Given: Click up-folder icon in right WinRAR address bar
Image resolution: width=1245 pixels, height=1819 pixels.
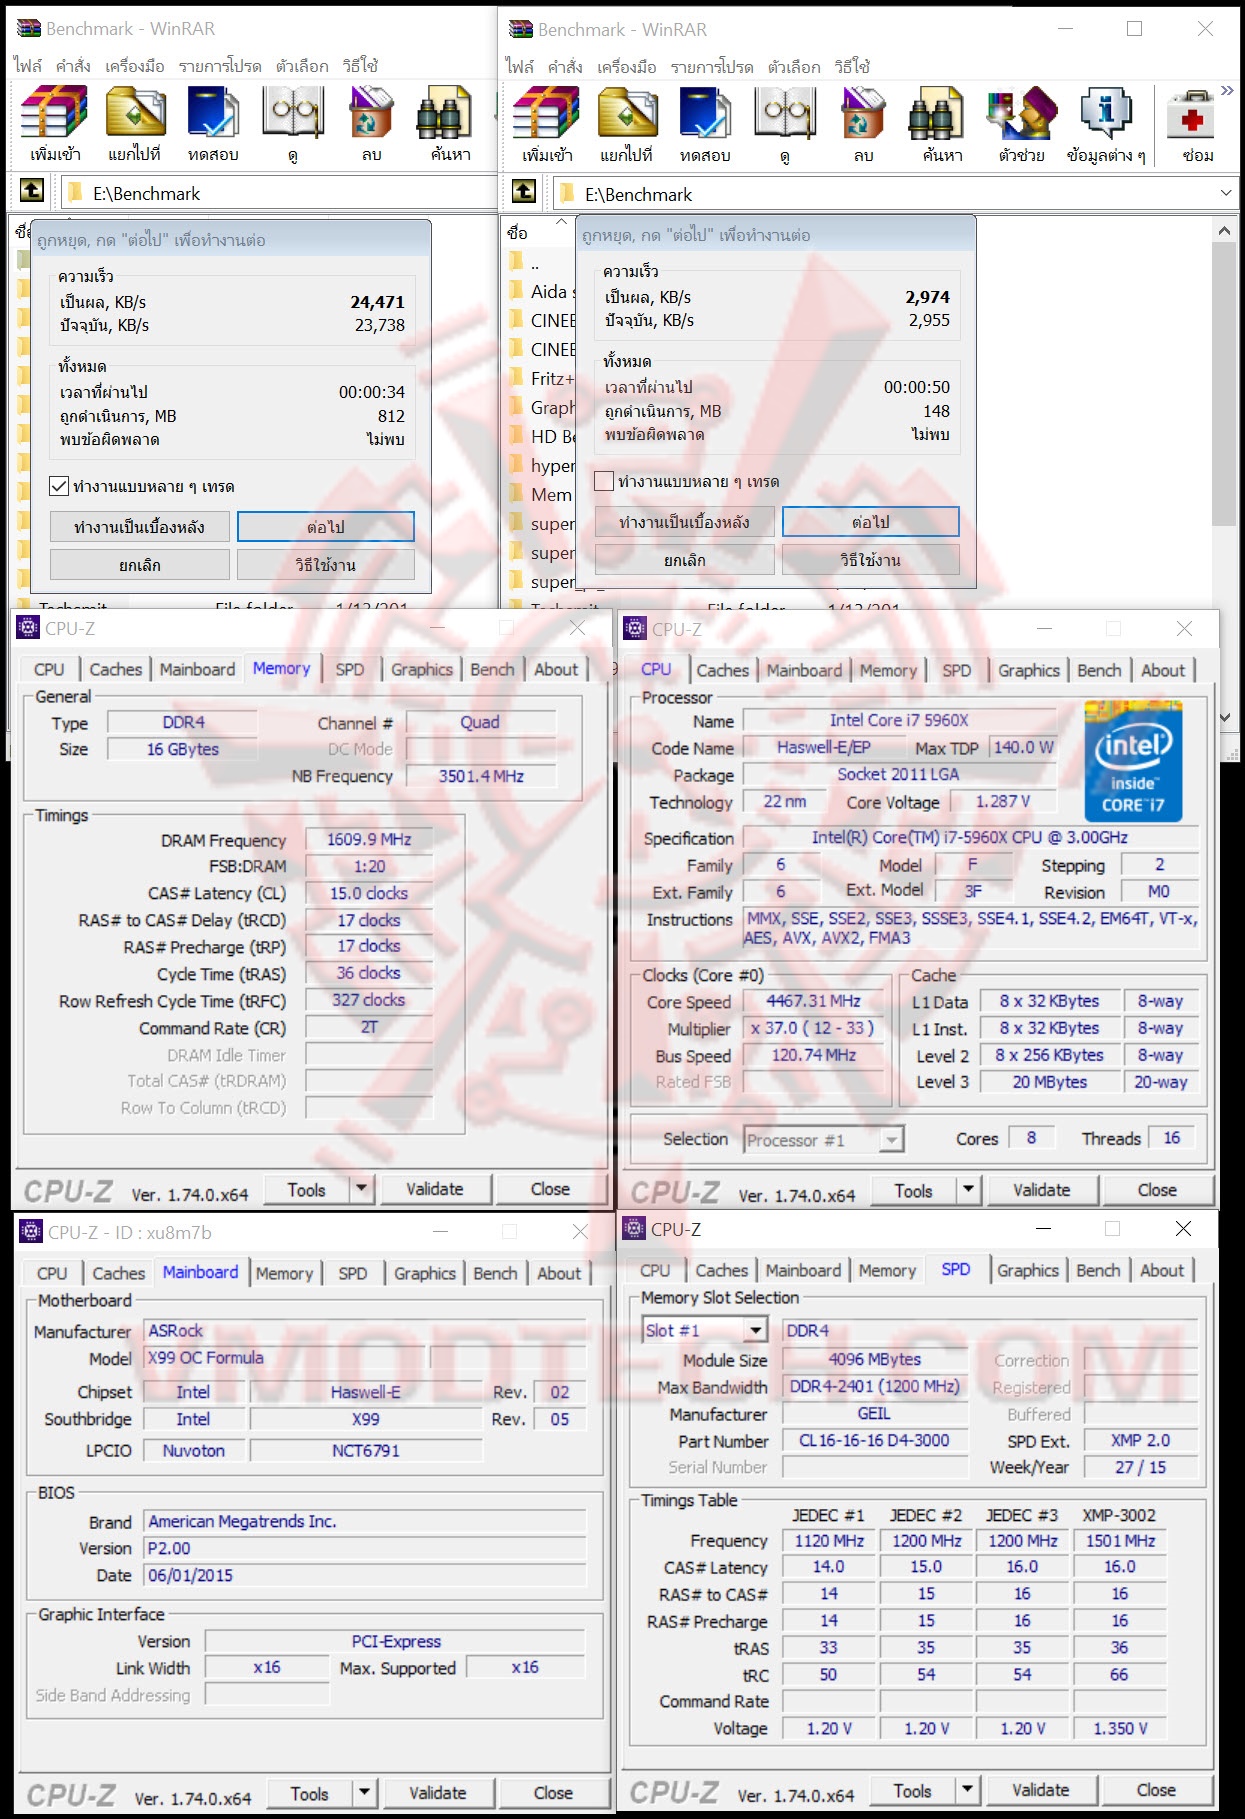Looking at the screenshot, I should point(524,191).
